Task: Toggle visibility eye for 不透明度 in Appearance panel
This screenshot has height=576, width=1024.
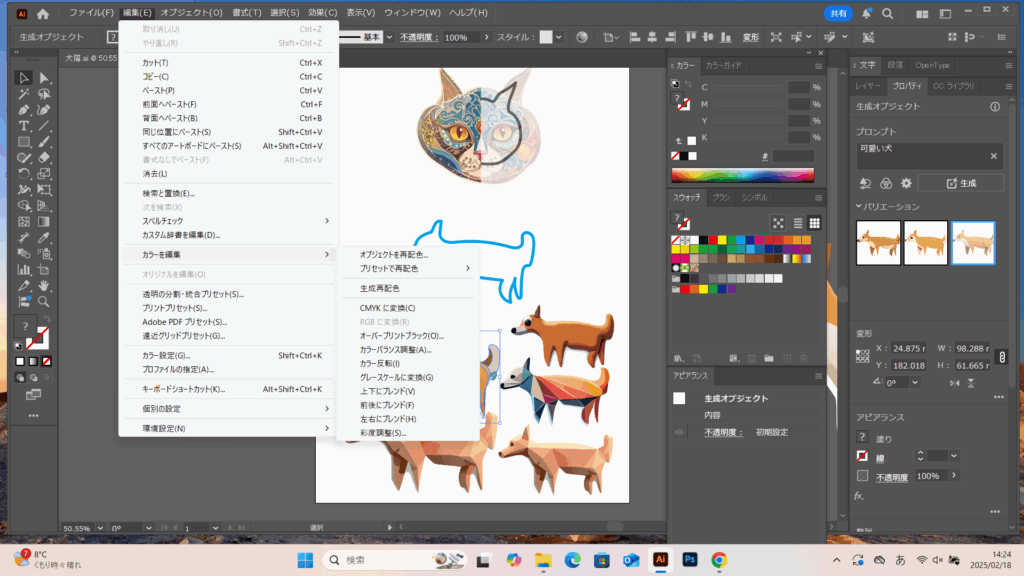Action: point(679,432)
